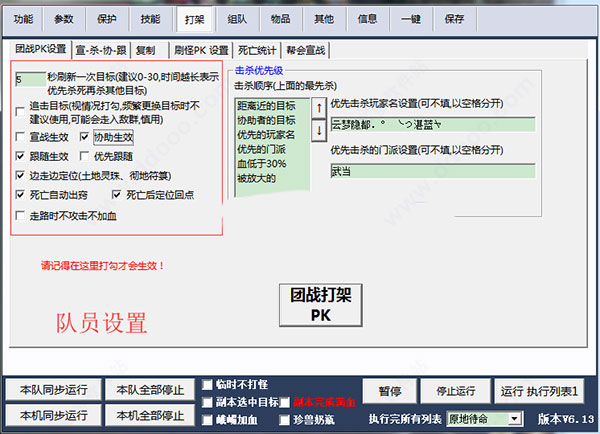Open the 组队 tab
Screen dimensions: 600x434
(x=237, y=19)
